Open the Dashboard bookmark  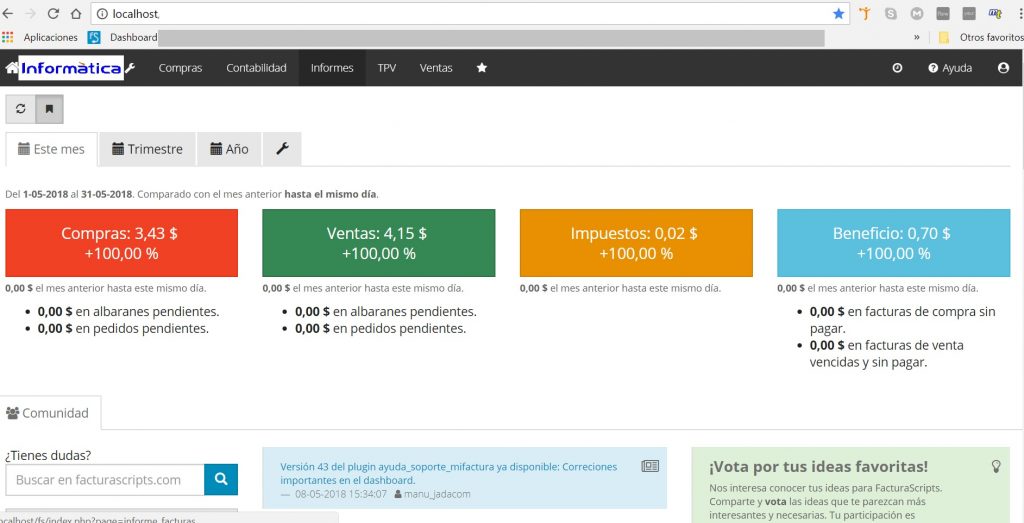click(x=122, y=37)
